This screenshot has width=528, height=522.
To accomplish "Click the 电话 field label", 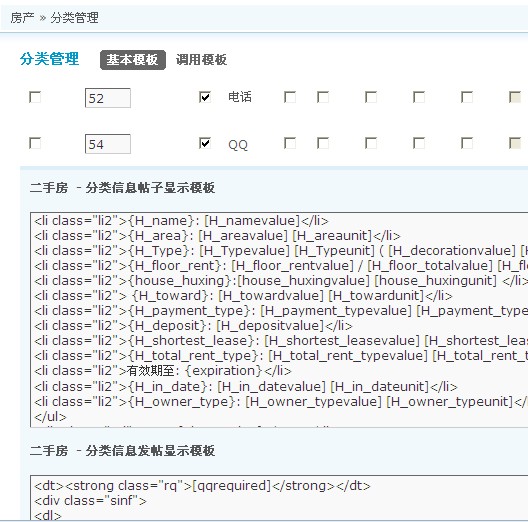I will pyautogui.click(x=240, y=97).
